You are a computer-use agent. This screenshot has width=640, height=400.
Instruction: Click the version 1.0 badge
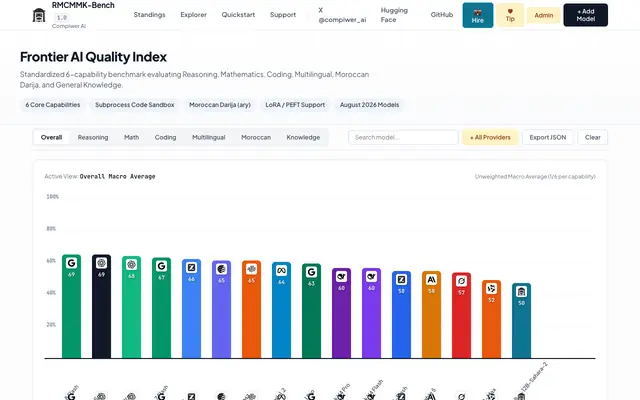tap(62, 18)
